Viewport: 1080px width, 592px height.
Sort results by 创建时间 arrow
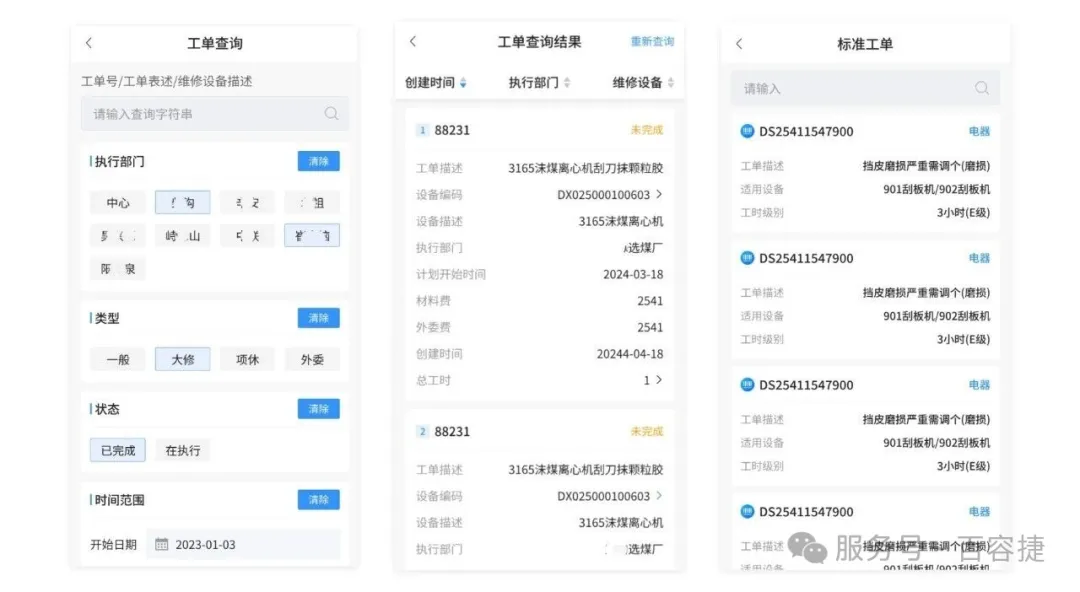[x=463, y=83]
